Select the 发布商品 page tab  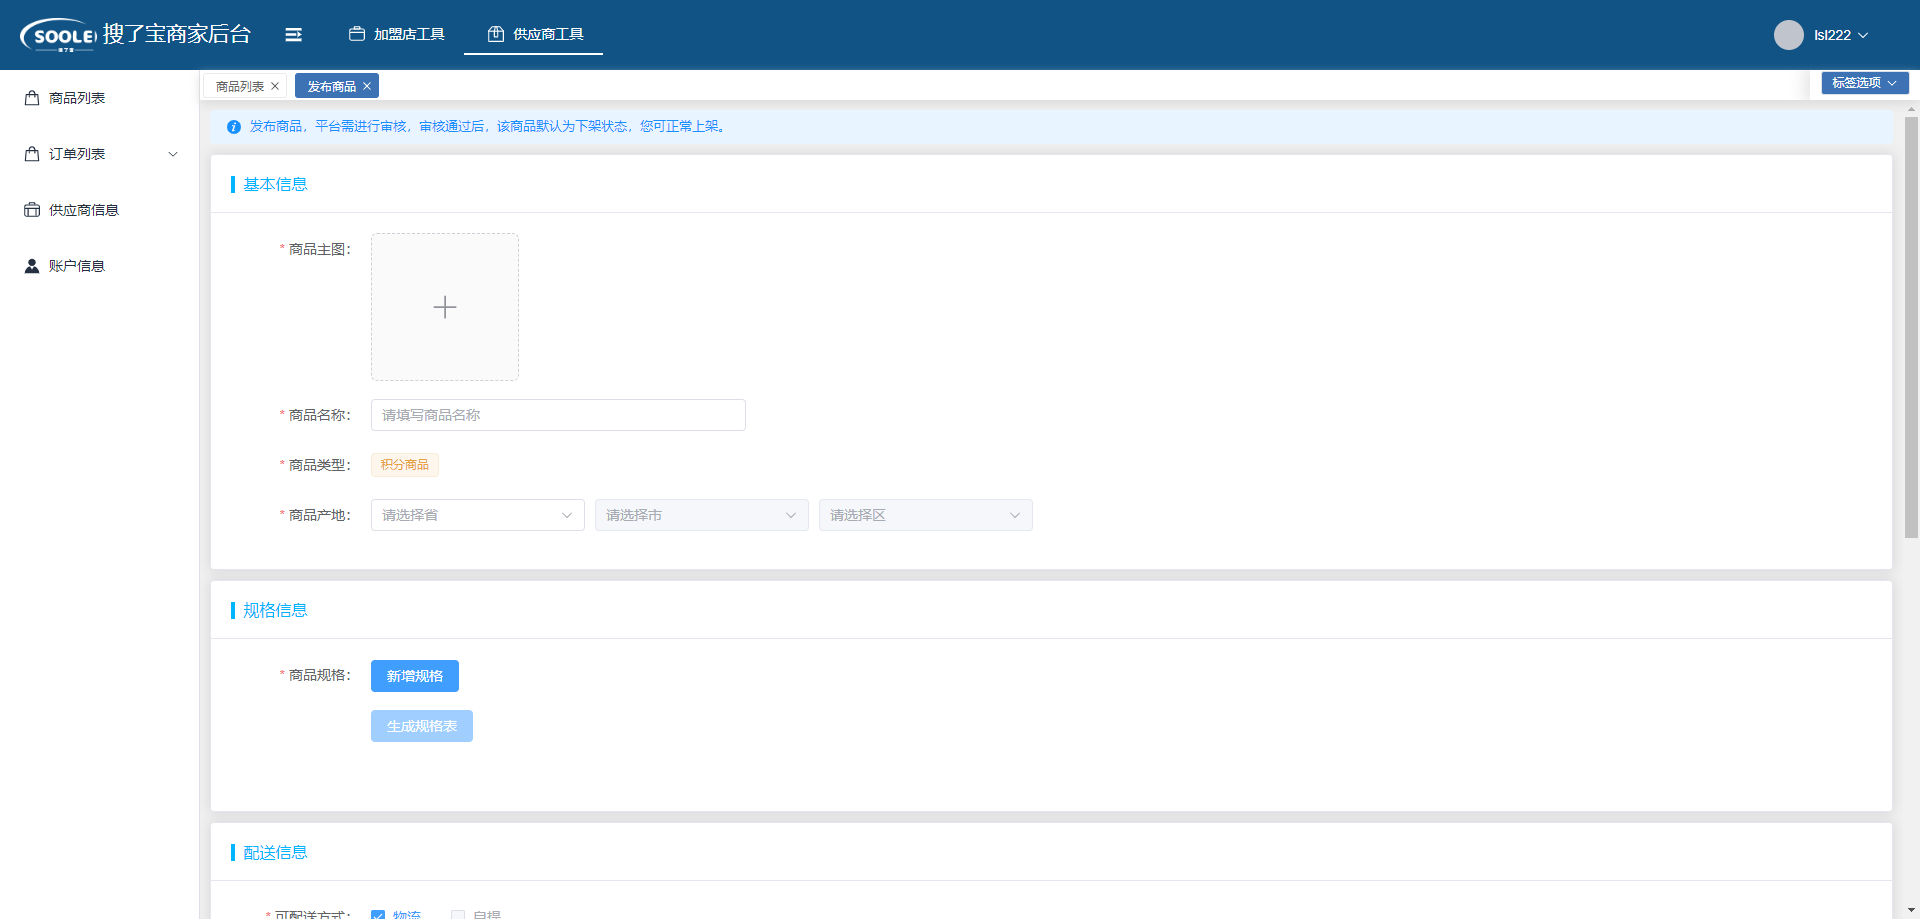tap(332, 86)
